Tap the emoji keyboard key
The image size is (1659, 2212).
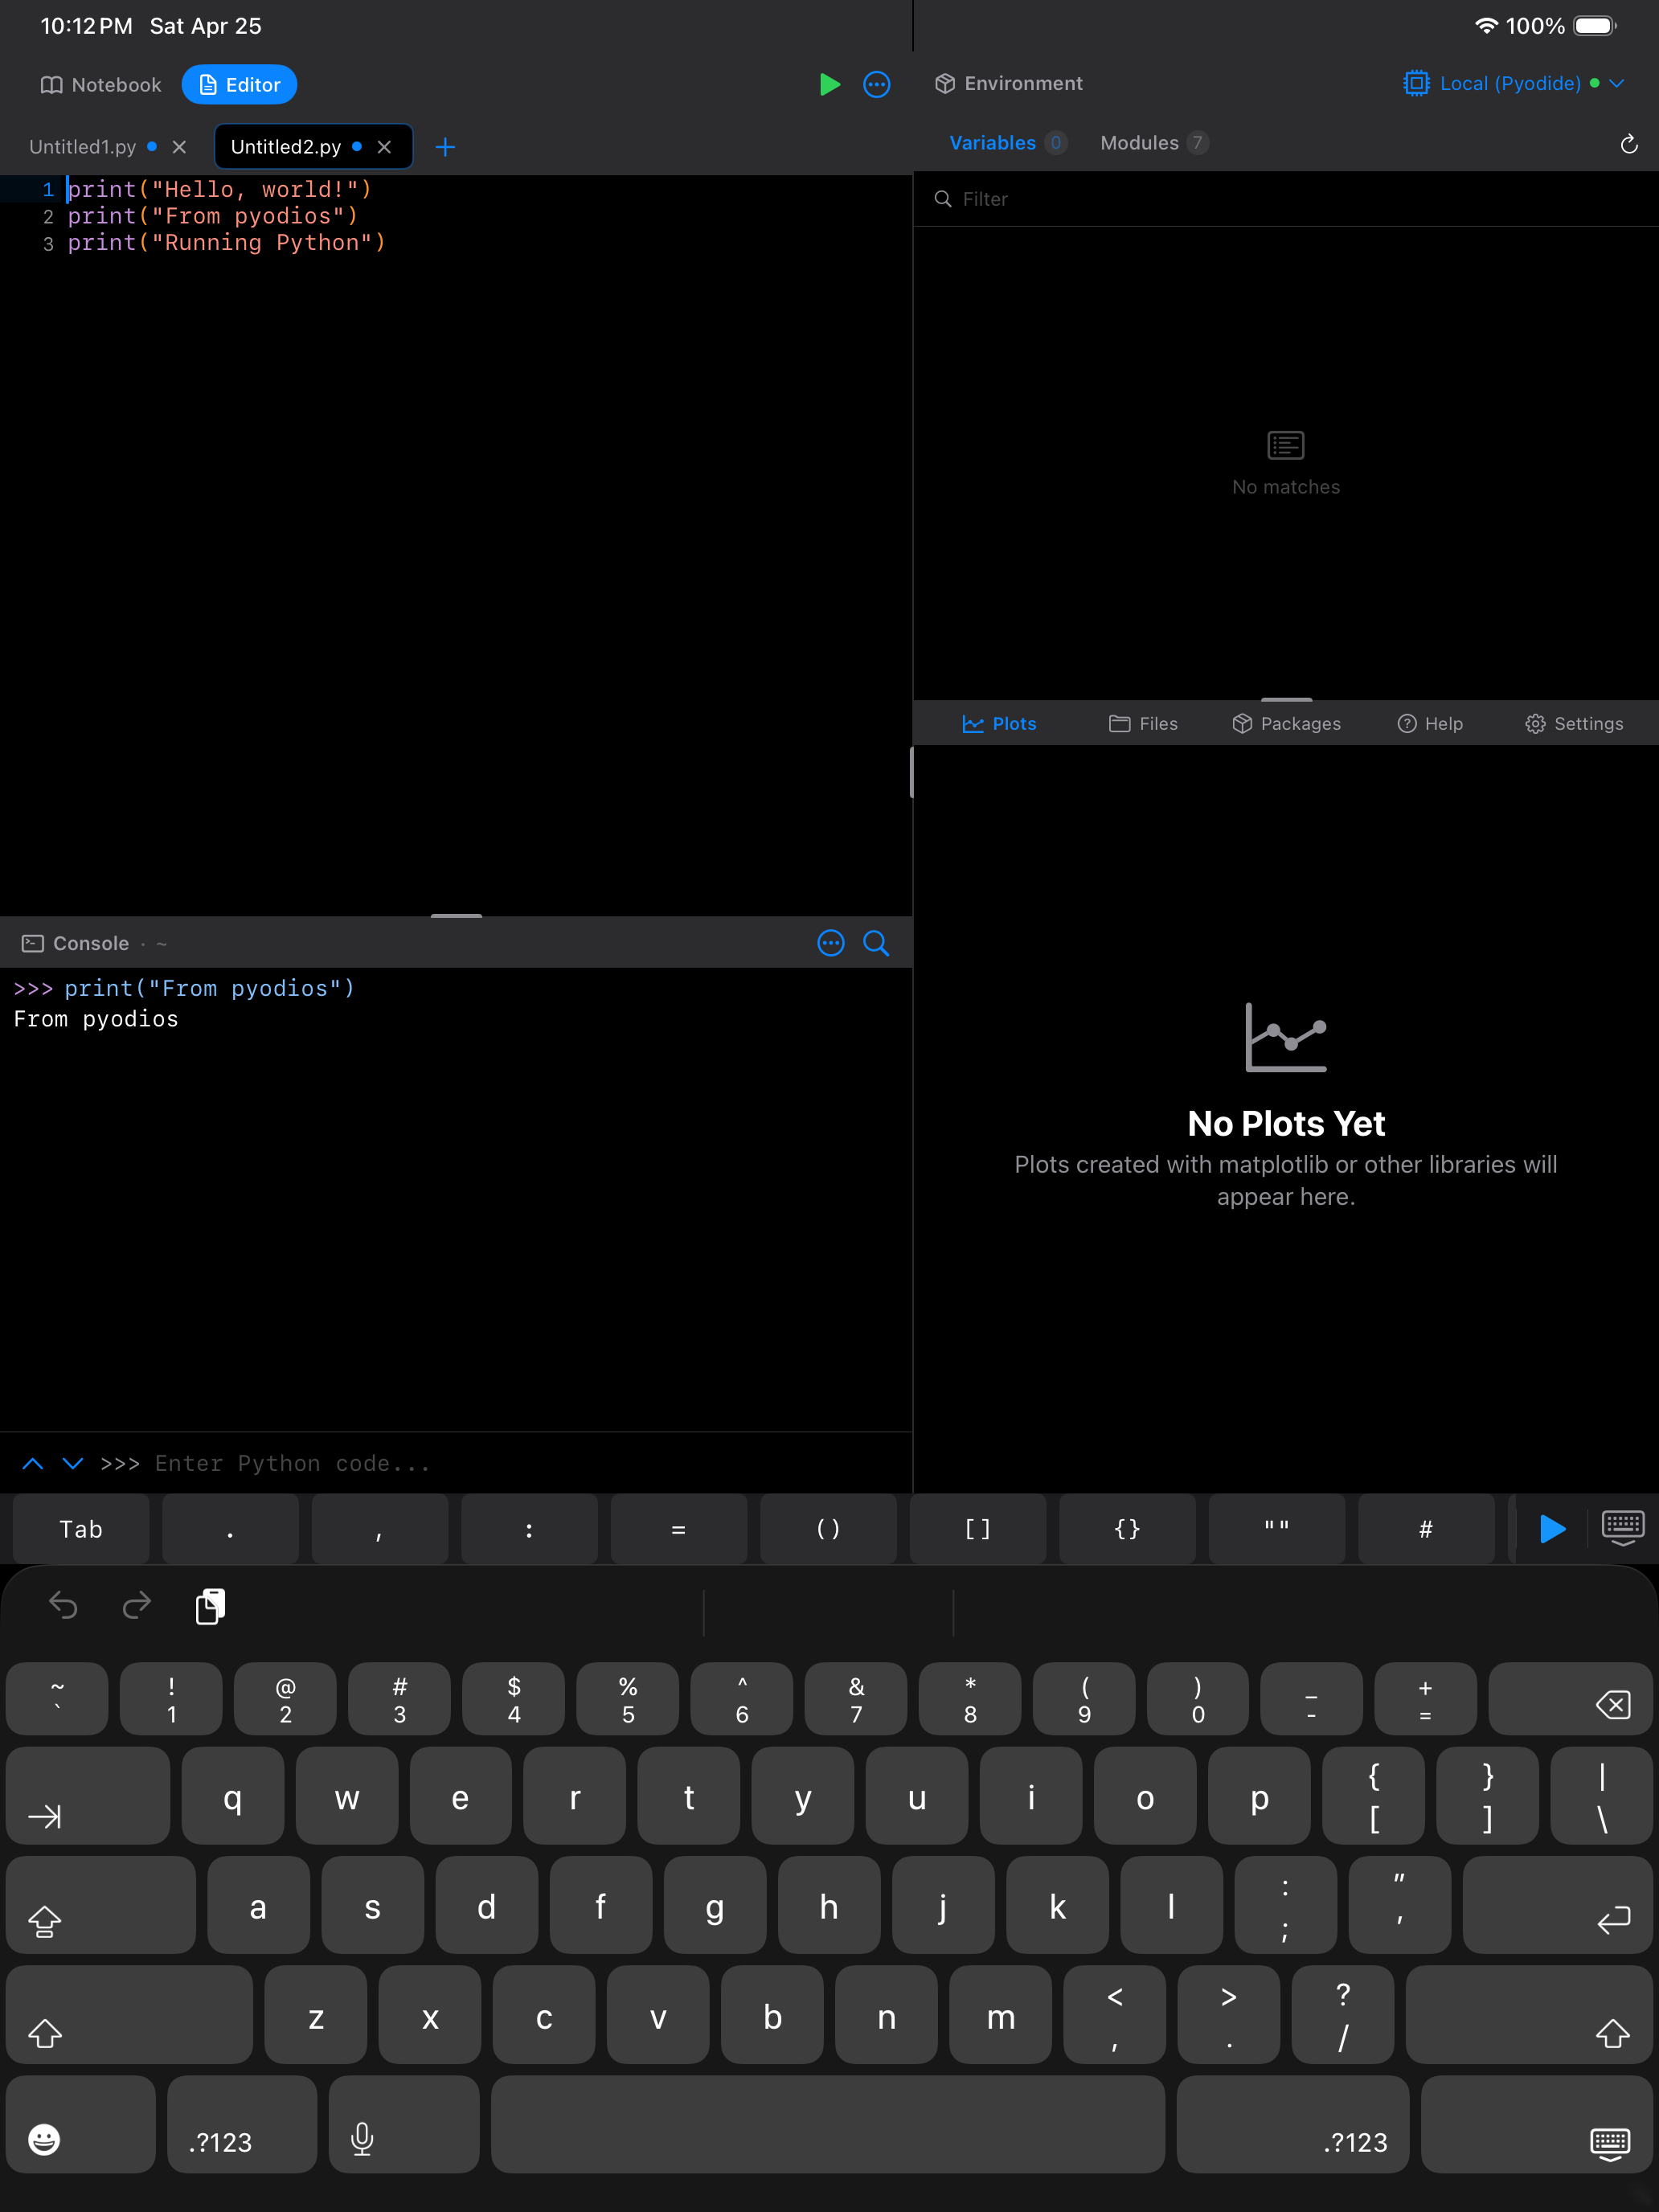tap(81, 2124)
